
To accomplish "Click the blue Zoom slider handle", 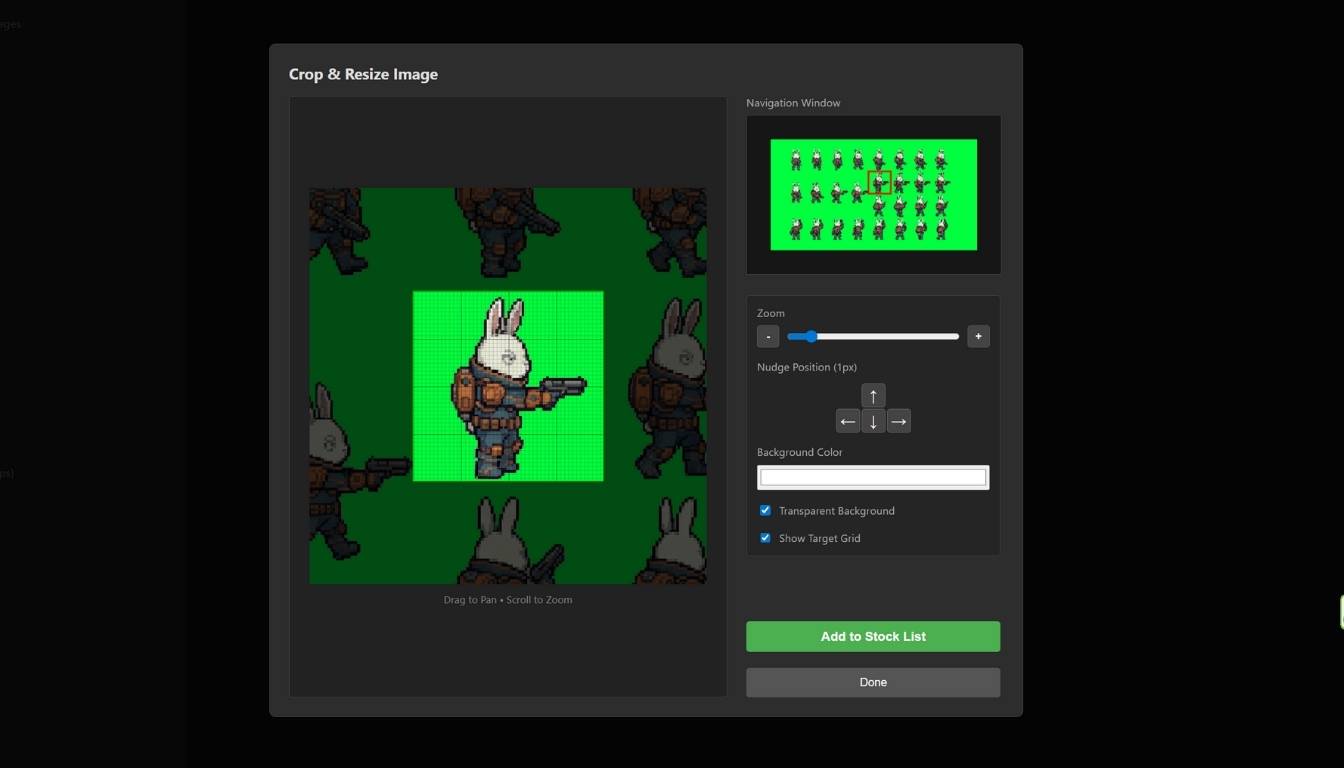I will [810, 337].
